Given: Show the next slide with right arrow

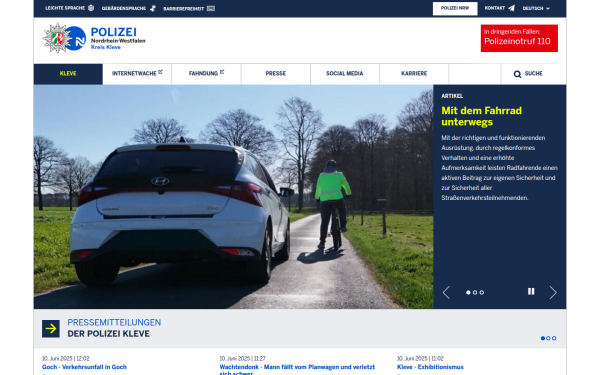Looking at the screenshot, I should pos(553,293).
